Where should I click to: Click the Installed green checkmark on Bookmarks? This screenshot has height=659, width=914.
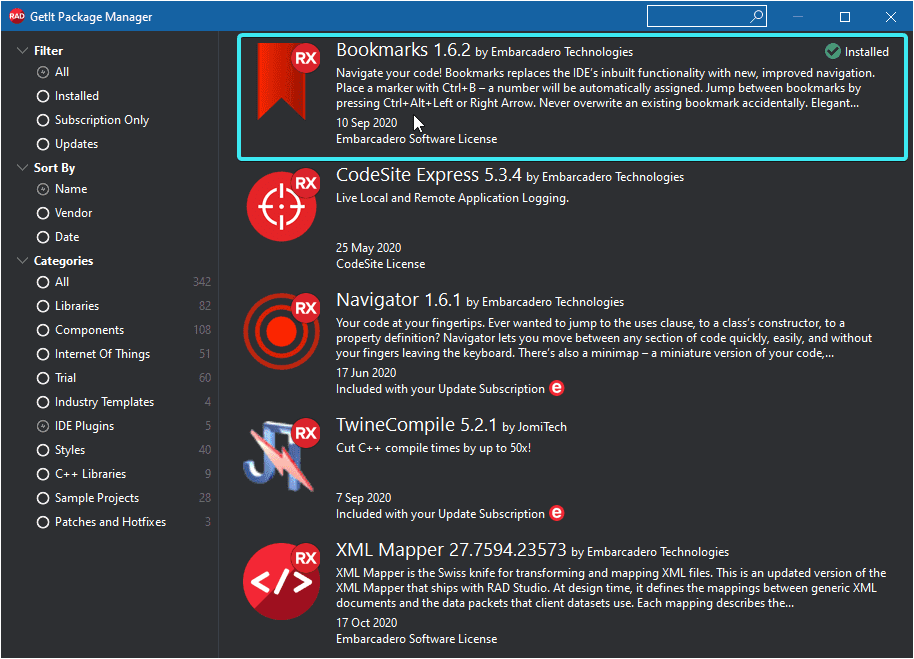coord(832,51)
